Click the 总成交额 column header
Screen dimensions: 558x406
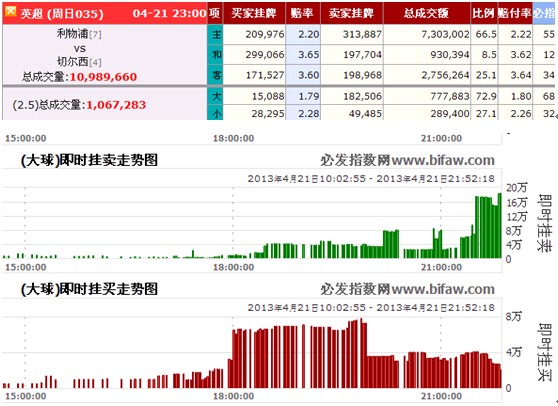click(x=426, y=13)
